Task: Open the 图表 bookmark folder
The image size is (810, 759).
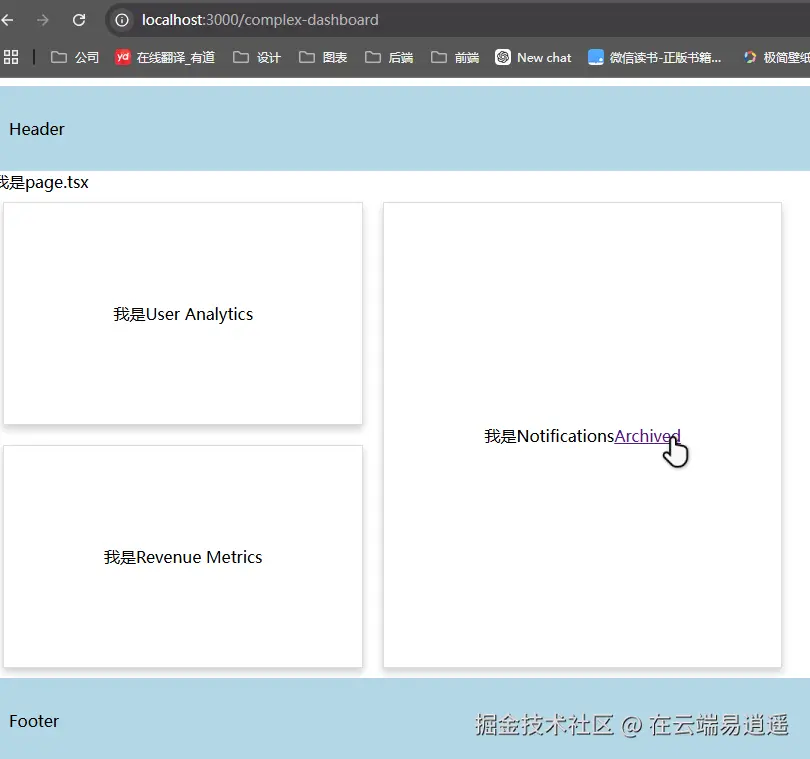Action: coord(323,57)
